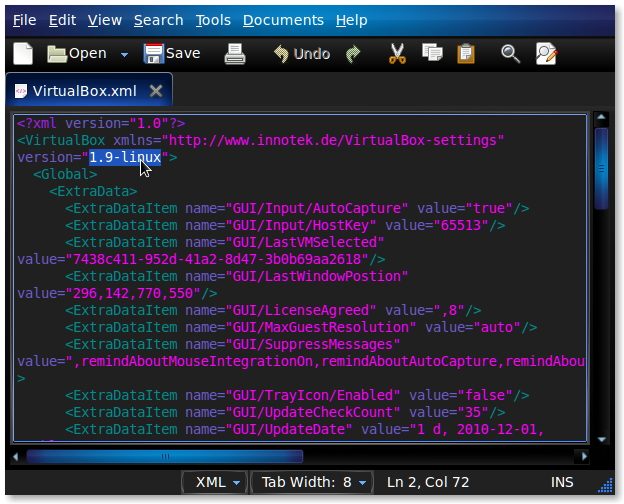Click the Save button

pyautogui.click(x=172, y=53)
